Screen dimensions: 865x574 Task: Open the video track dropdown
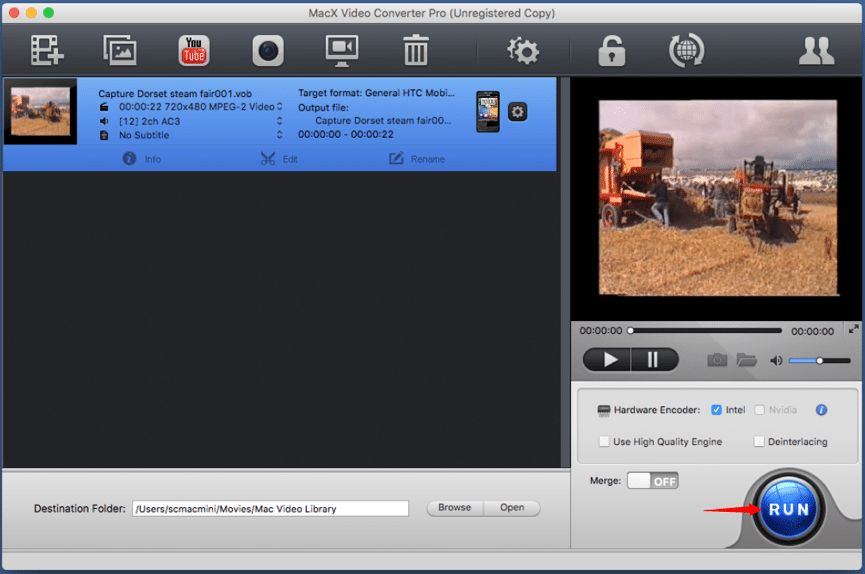pyautogui.click(x=280, y=107)
